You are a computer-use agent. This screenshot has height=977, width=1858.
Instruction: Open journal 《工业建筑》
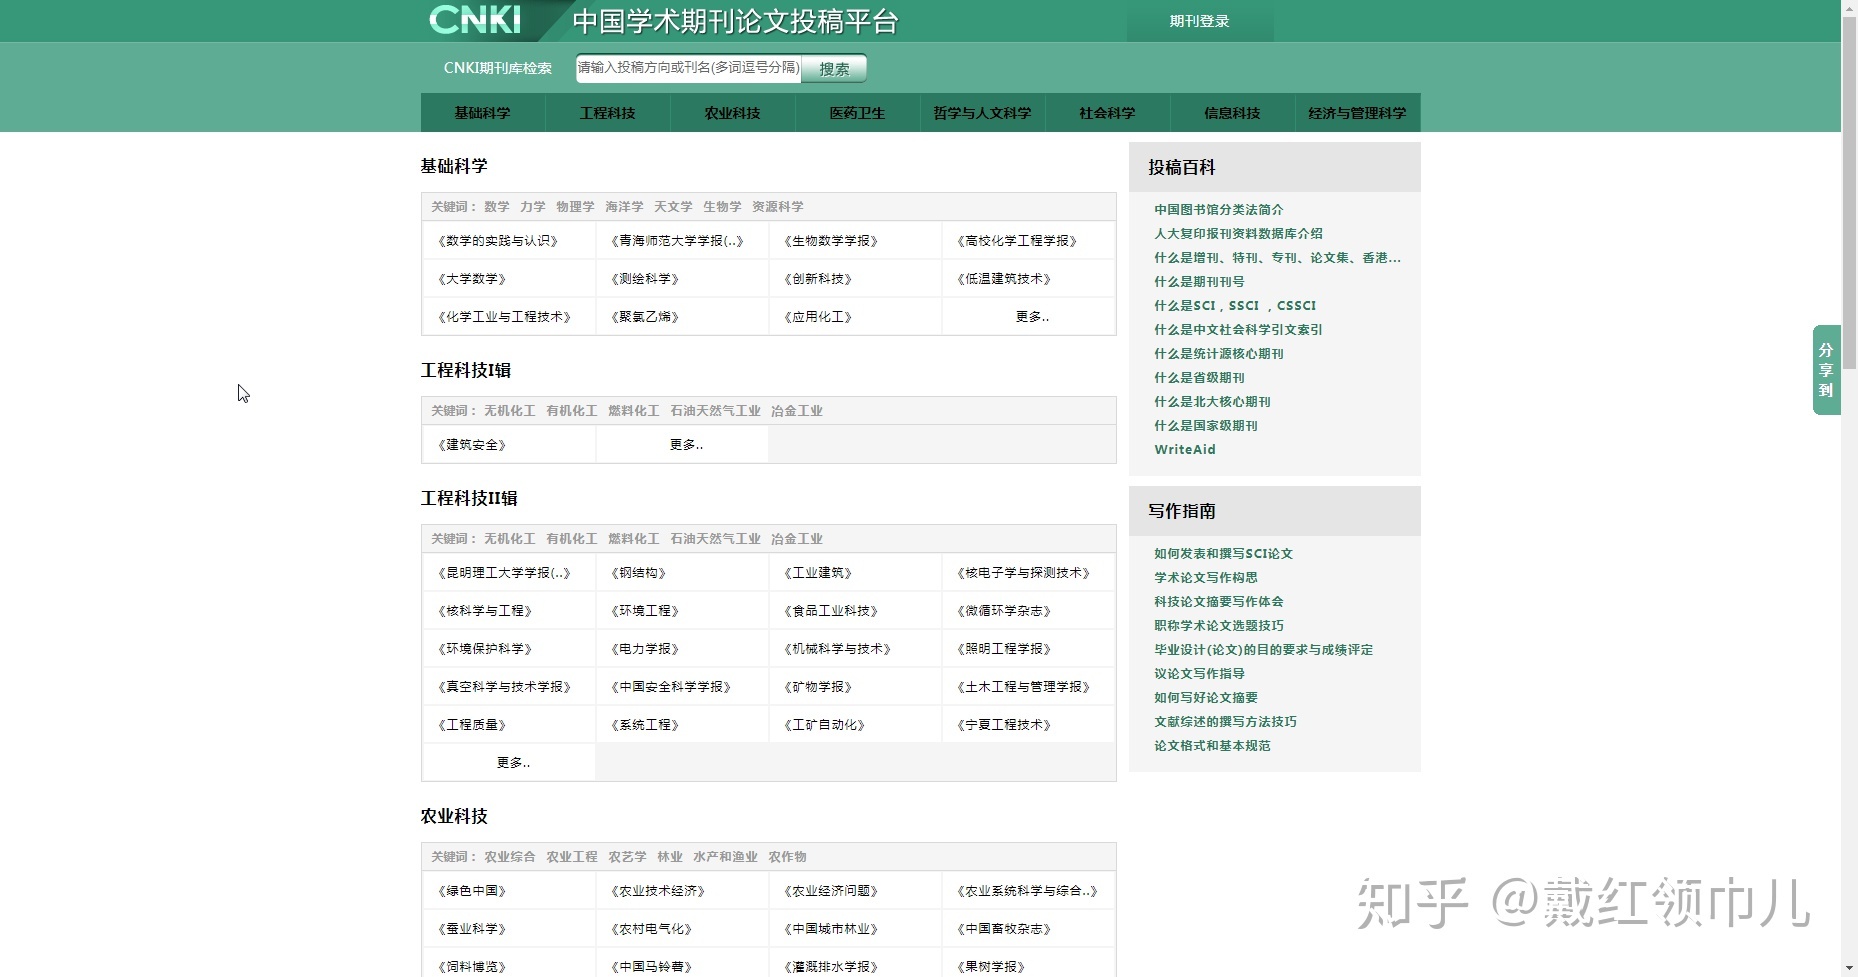point(818,573)
